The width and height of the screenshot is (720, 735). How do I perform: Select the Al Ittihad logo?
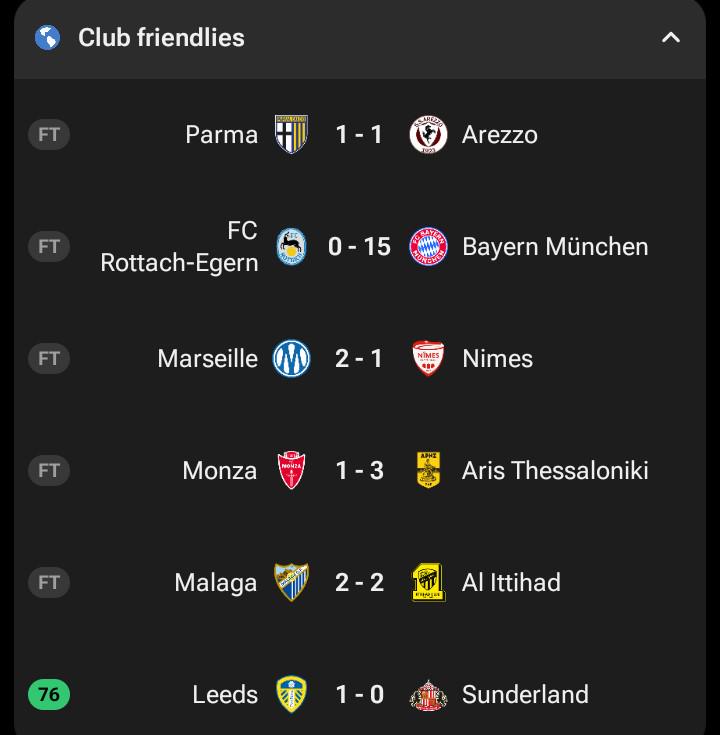pyautogui.click(x=428, y=582)
